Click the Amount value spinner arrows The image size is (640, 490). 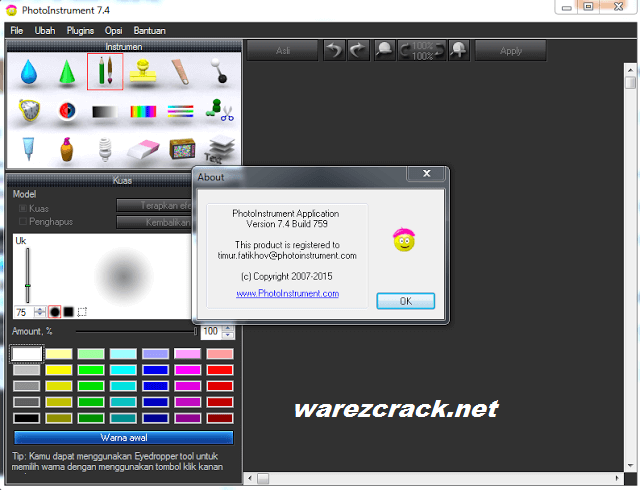[228, 332]
